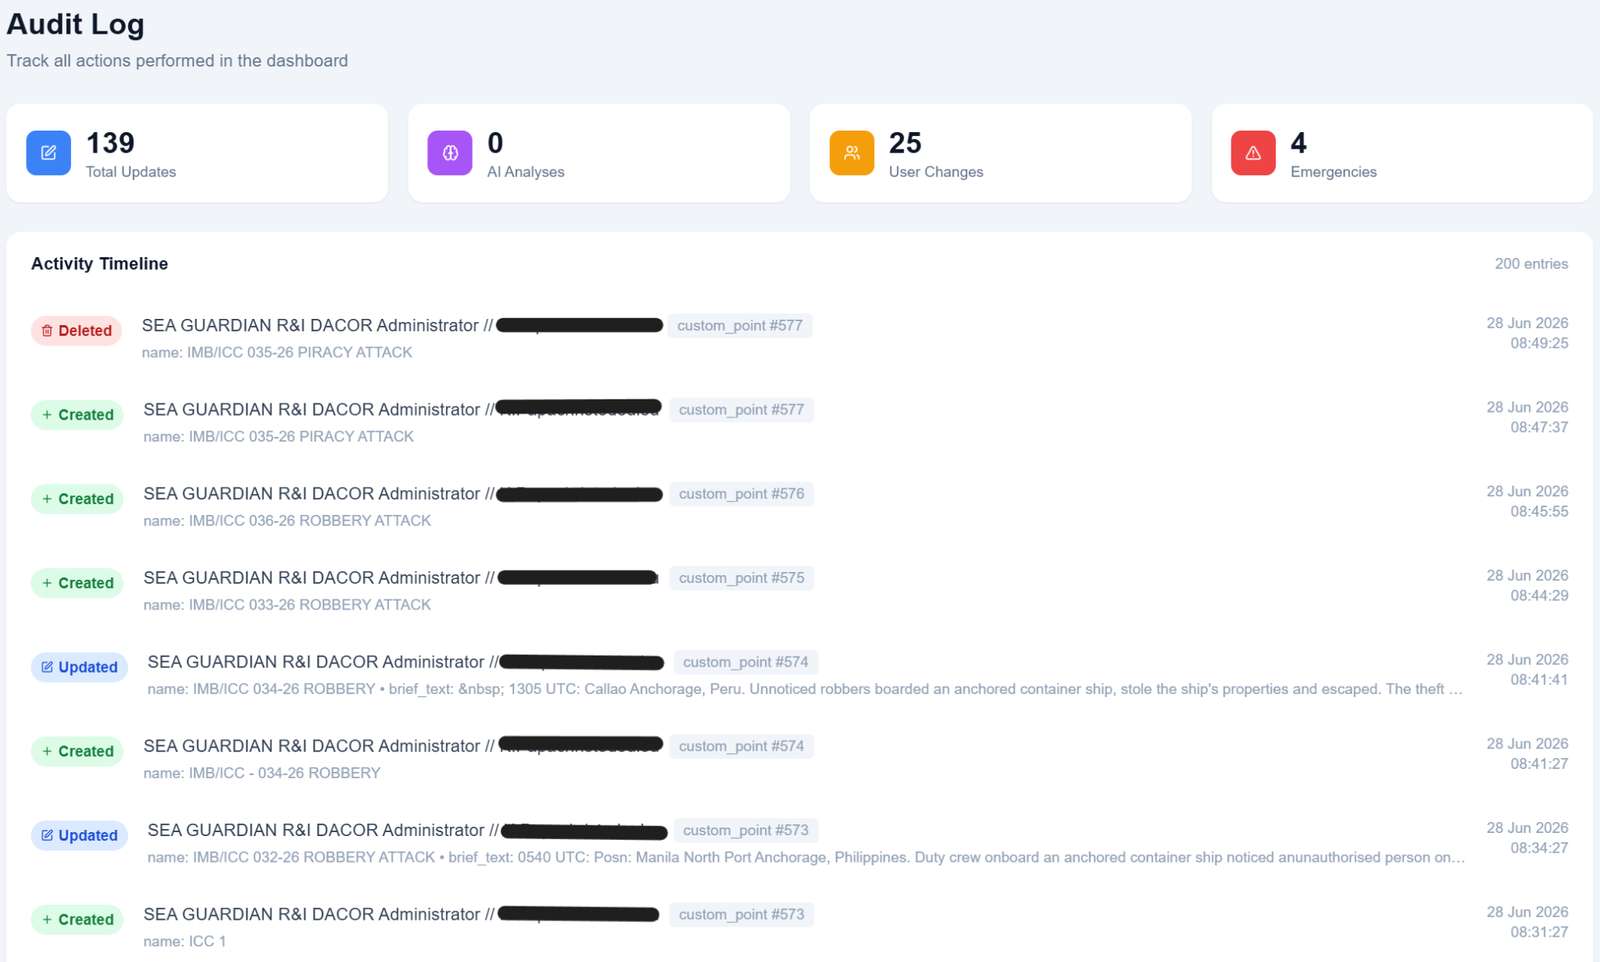Click the red Emergencies warning icon
Viewport: 1600px width, 962px height.
1253,153
